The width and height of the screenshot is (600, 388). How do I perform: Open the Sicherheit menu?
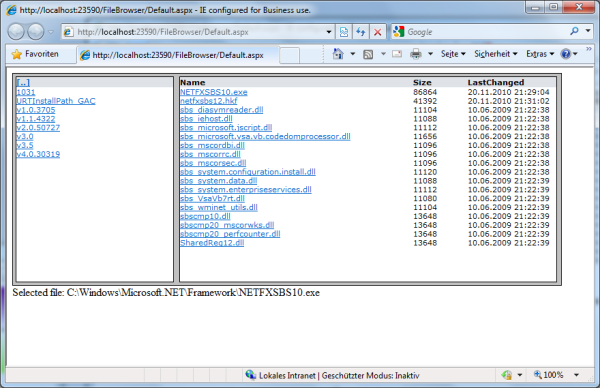[x=496, y=54]
